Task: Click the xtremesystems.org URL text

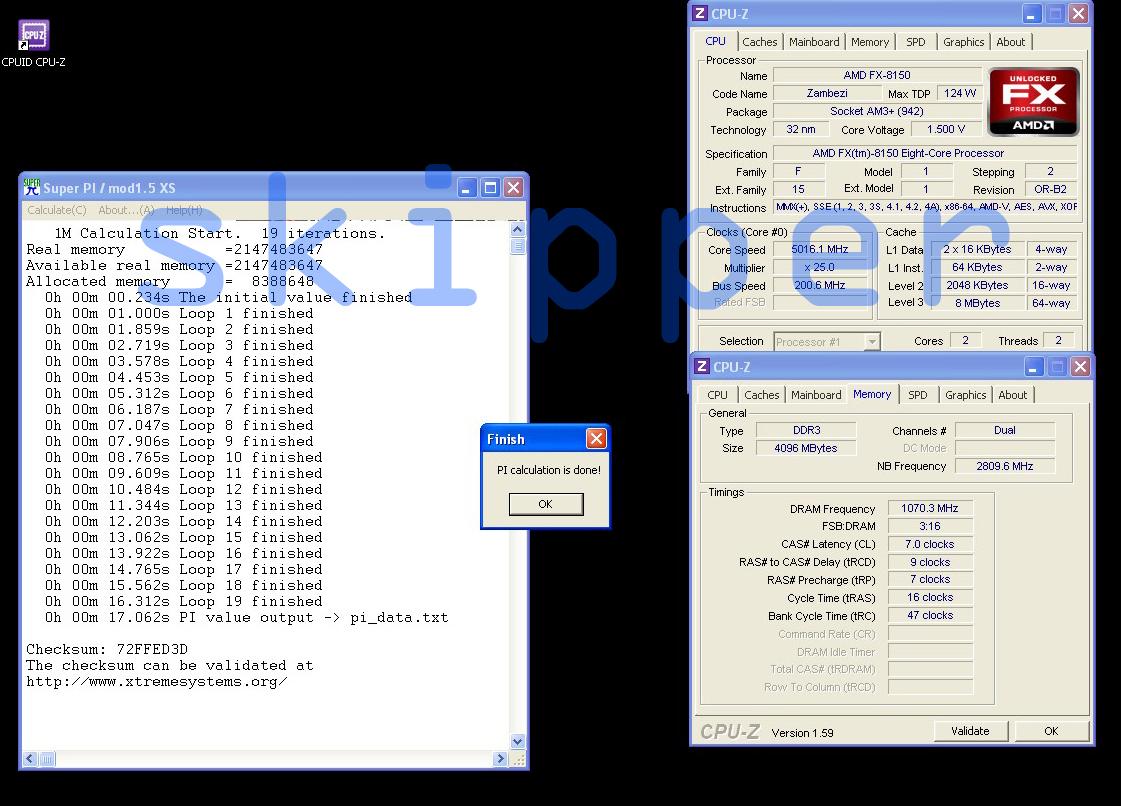Action: click(x=157, y=682)
